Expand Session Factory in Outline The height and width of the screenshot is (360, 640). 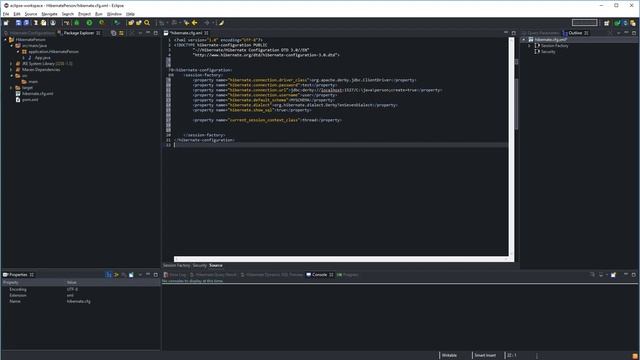(x=530, y=46)
